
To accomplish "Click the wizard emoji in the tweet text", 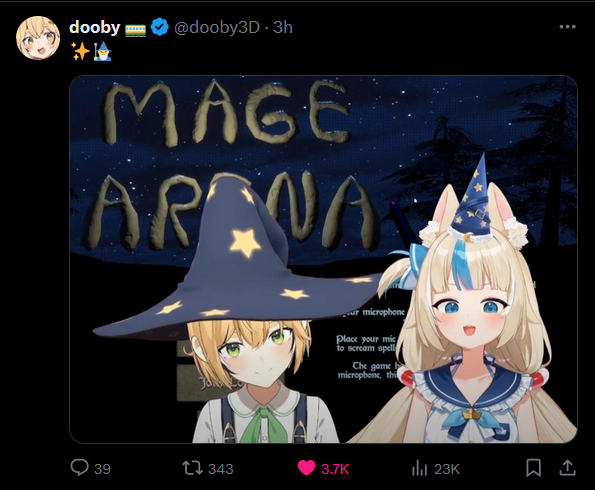I will pyautogui.click(x=102, y=51).
